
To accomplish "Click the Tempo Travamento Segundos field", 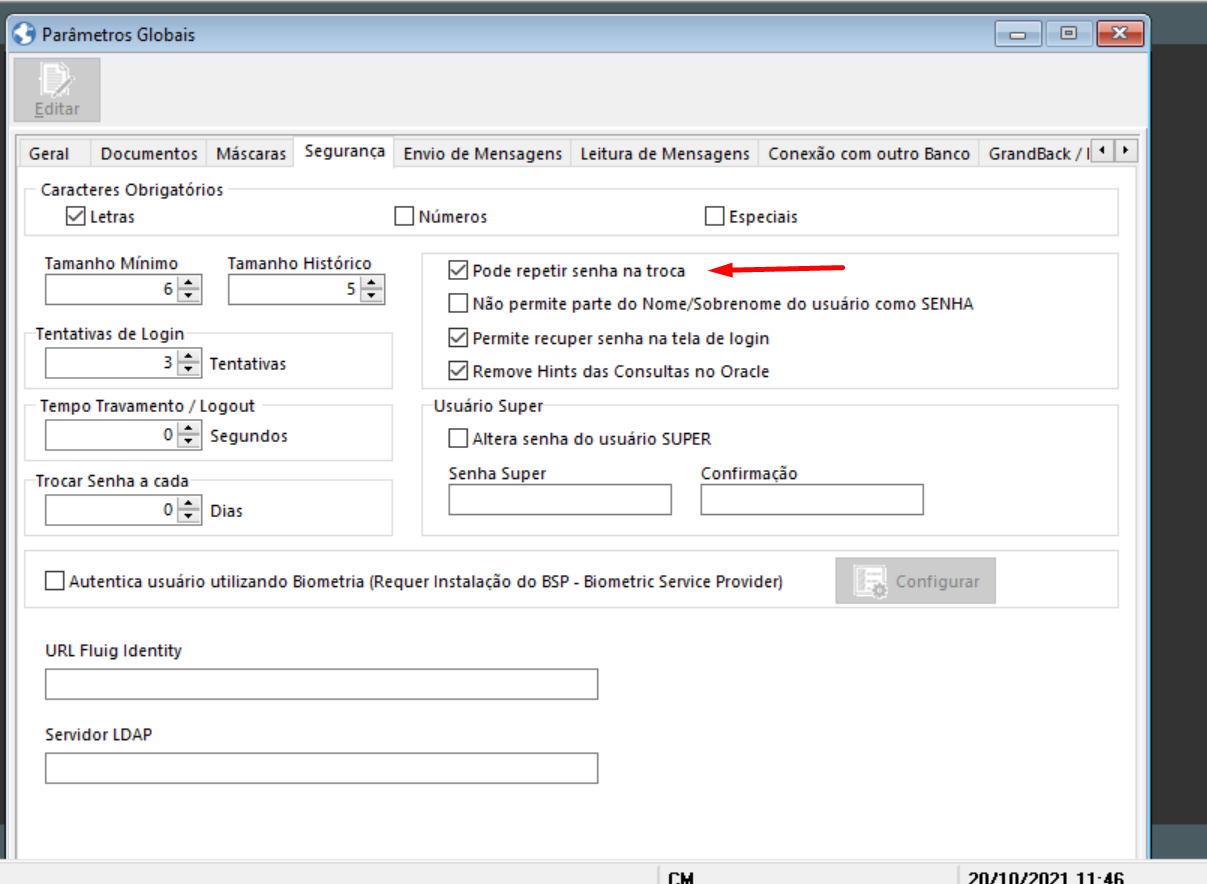I will (x=112, y=435).
